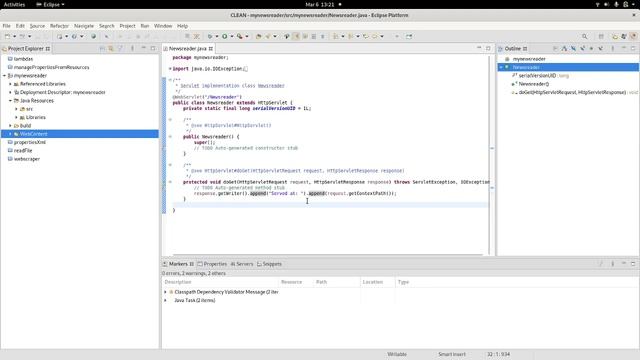
Task: Switch to the Snippets tab
Action: click(x=269, y=264)
